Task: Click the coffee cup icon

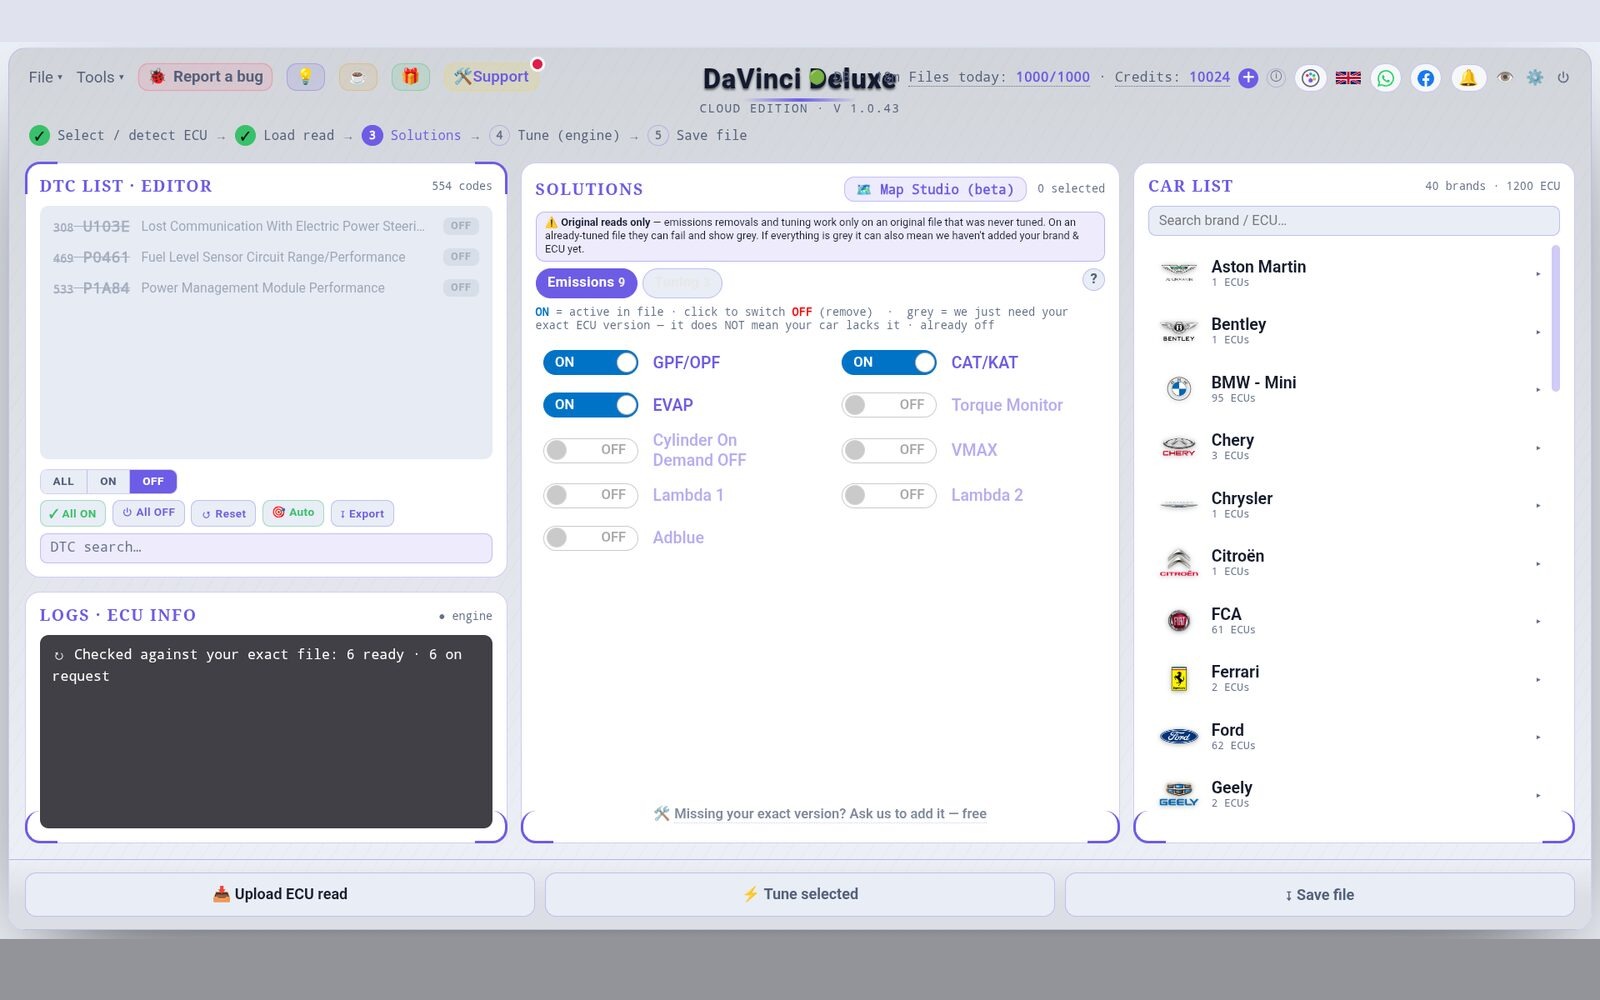Action: pyautogui.click(x=358, y=77)
